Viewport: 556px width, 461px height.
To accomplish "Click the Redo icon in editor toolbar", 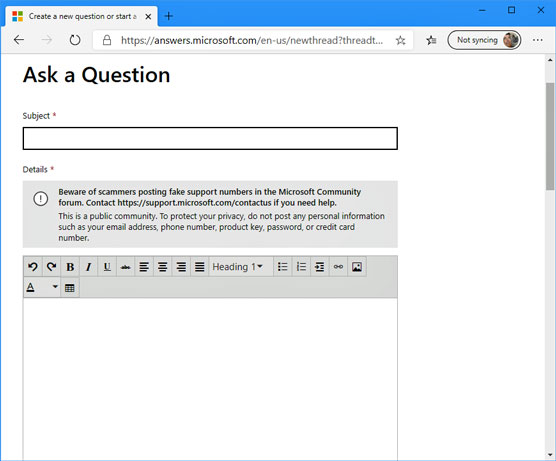I will 51,267.
